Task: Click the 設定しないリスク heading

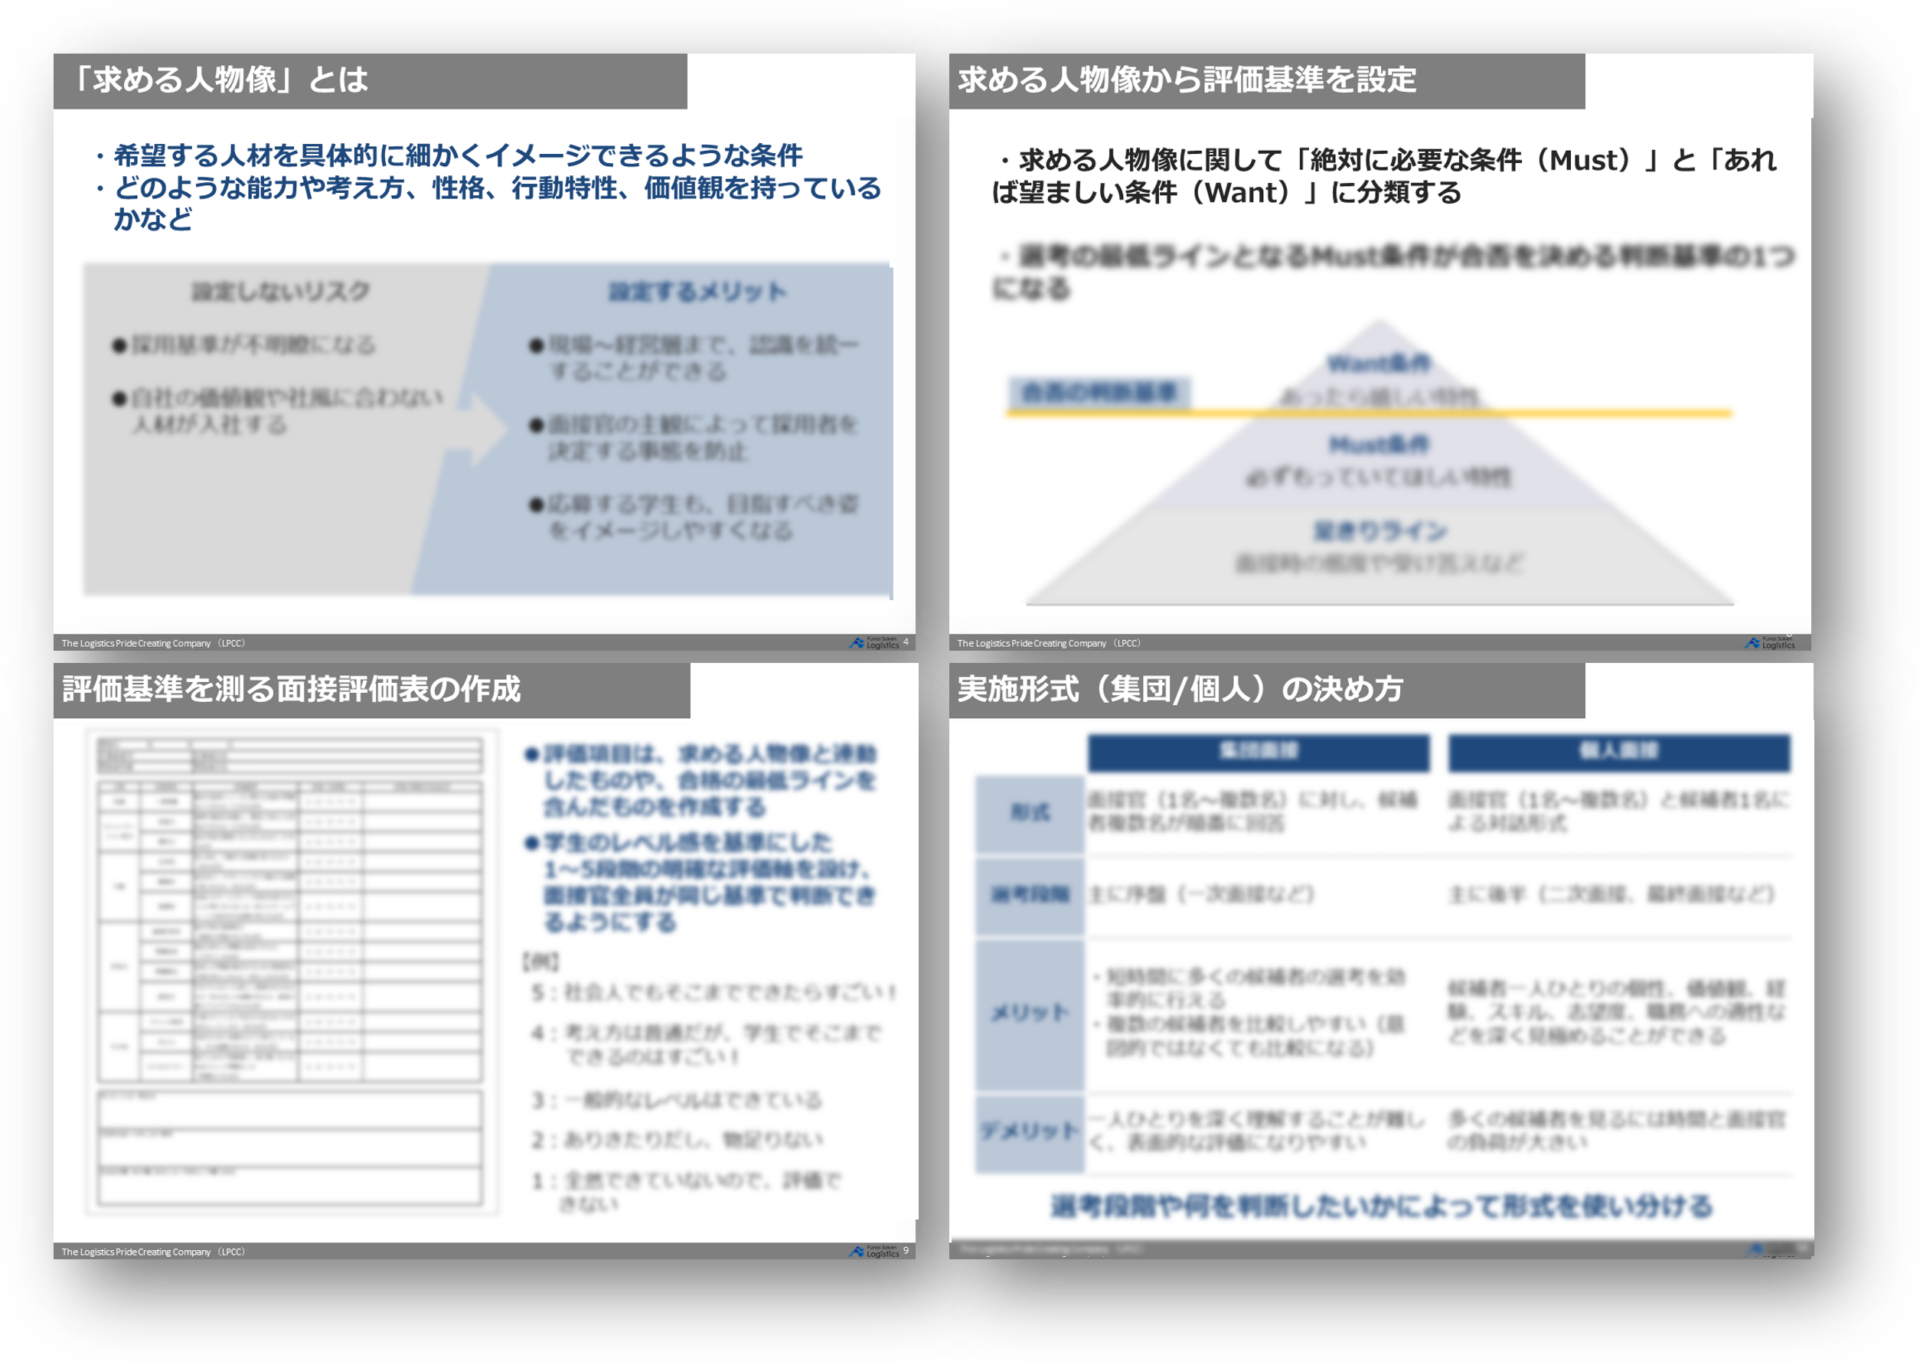Action: click(281, 292)
